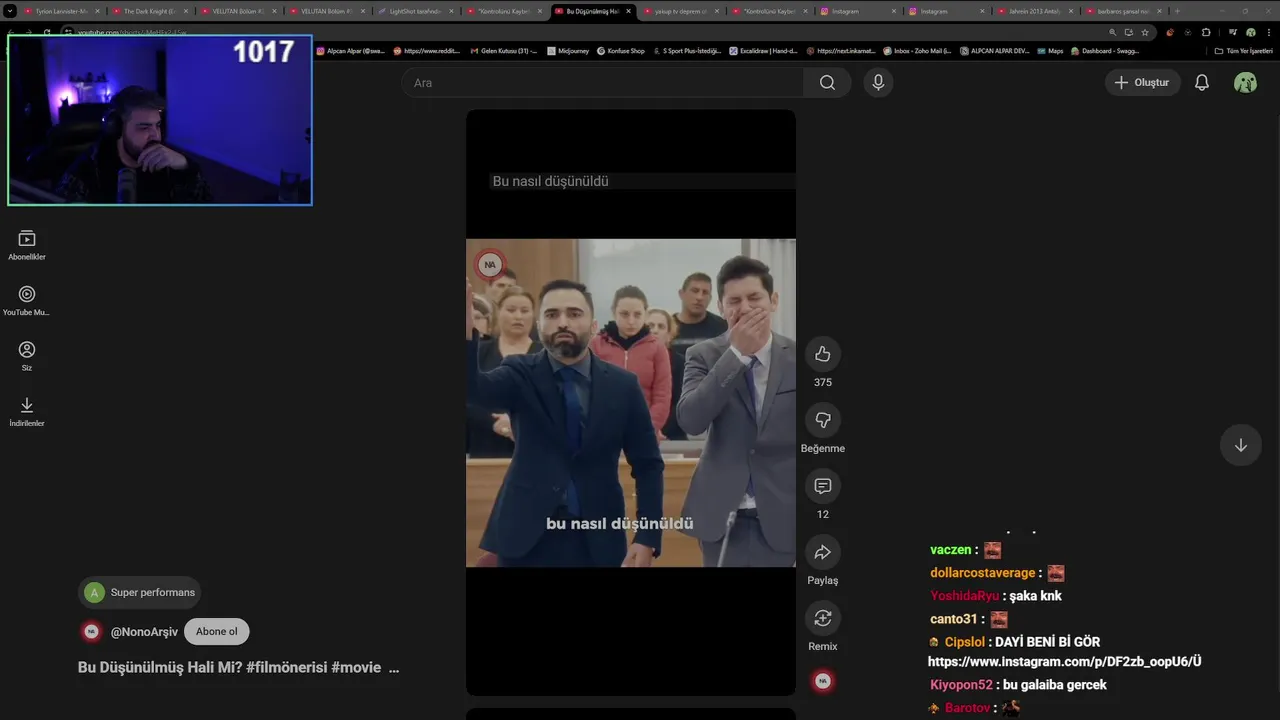Click username Kiyopon52 in chat
Viewport: 1280px width, 720px height.
pyautogui.click(x=961, y=685)
